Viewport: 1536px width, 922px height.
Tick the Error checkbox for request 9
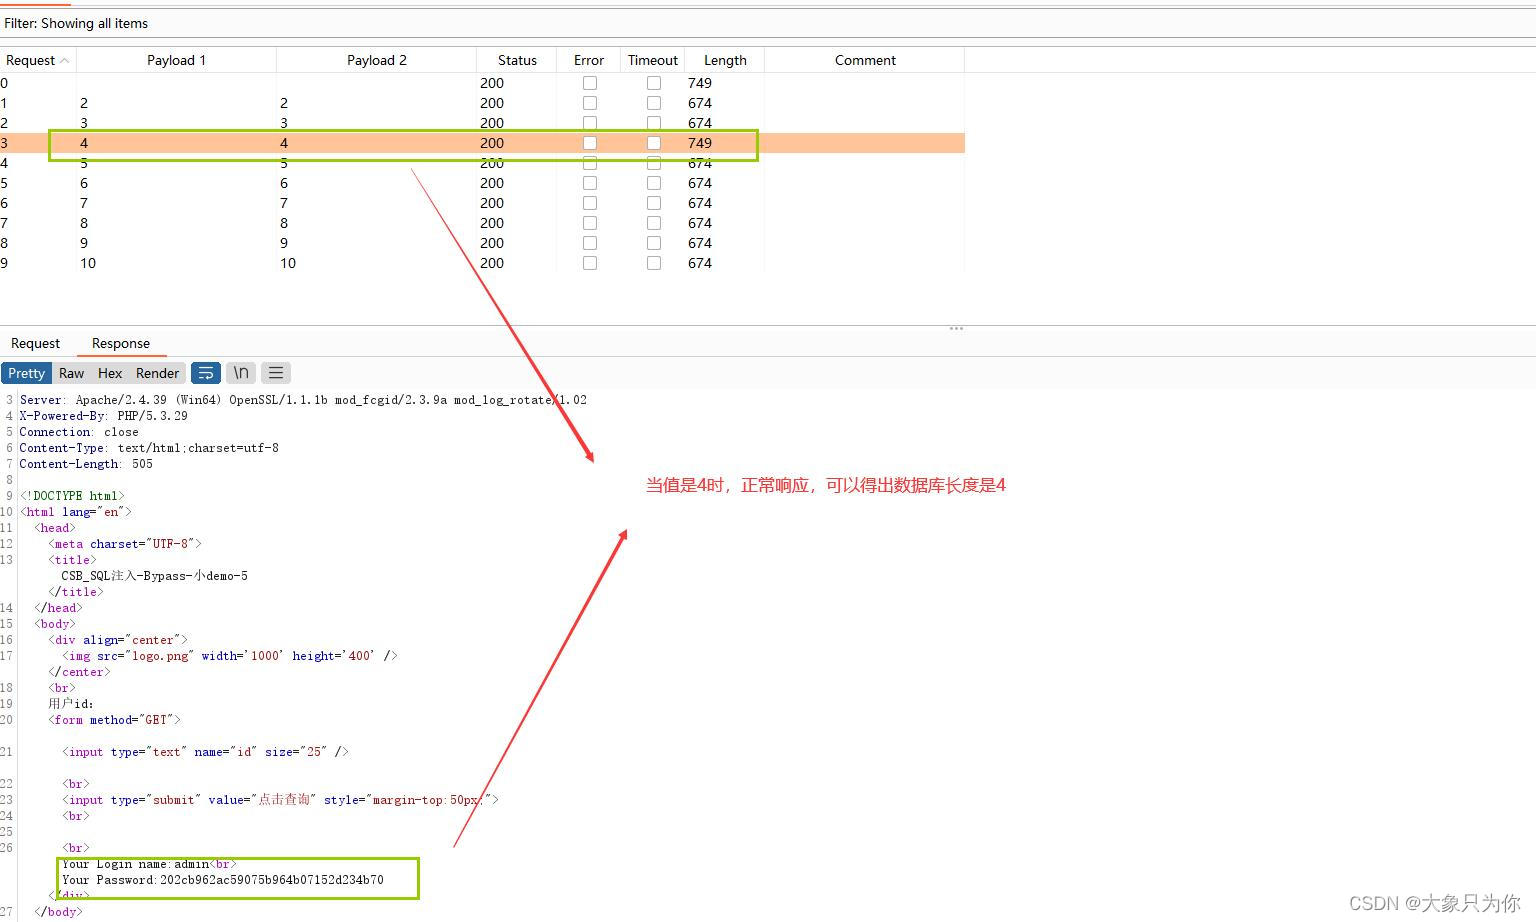click(x=590, y=263)
